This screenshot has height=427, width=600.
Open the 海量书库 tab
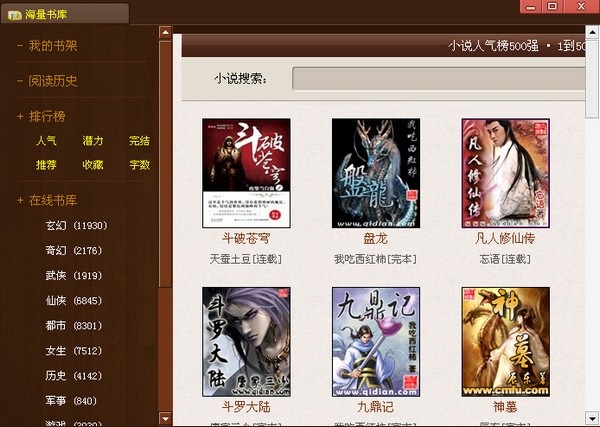64,14
